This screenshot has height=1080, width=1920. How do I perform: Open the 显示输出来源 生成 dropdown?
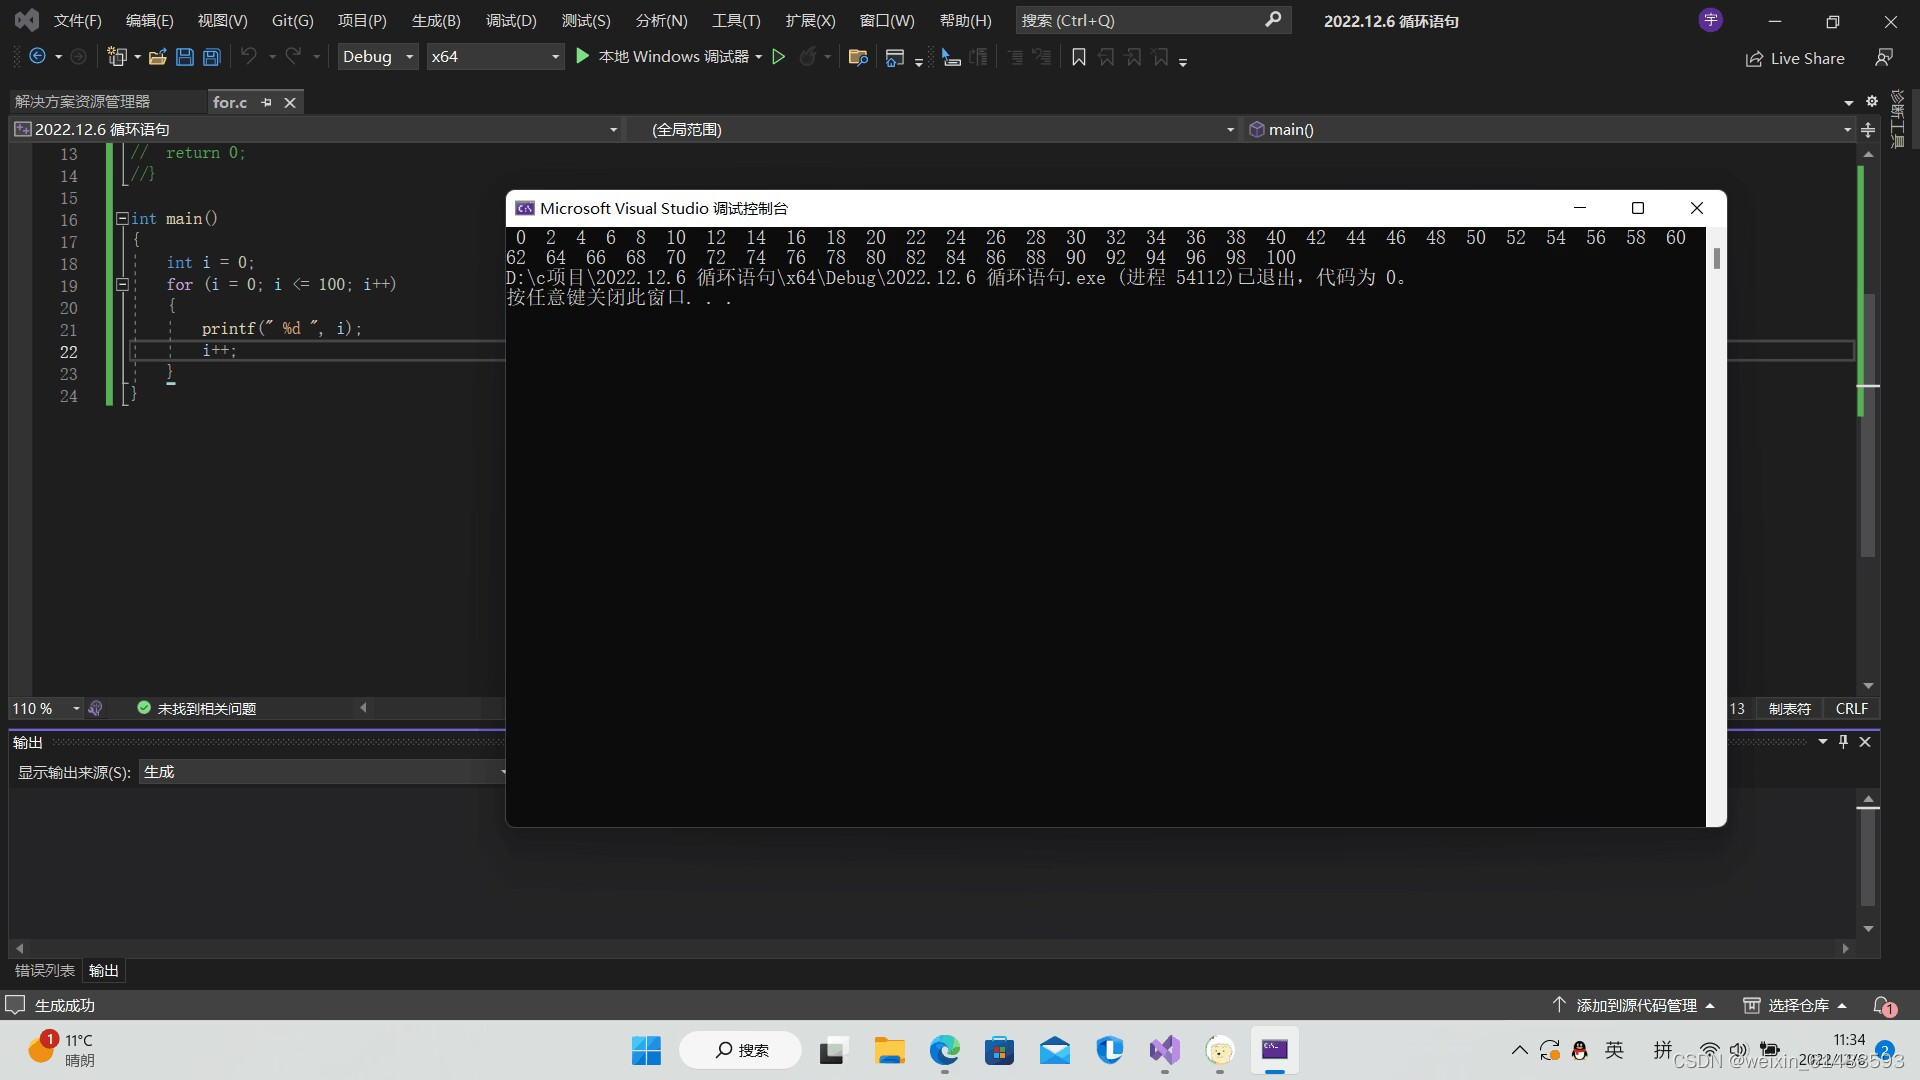pos(325,771)
